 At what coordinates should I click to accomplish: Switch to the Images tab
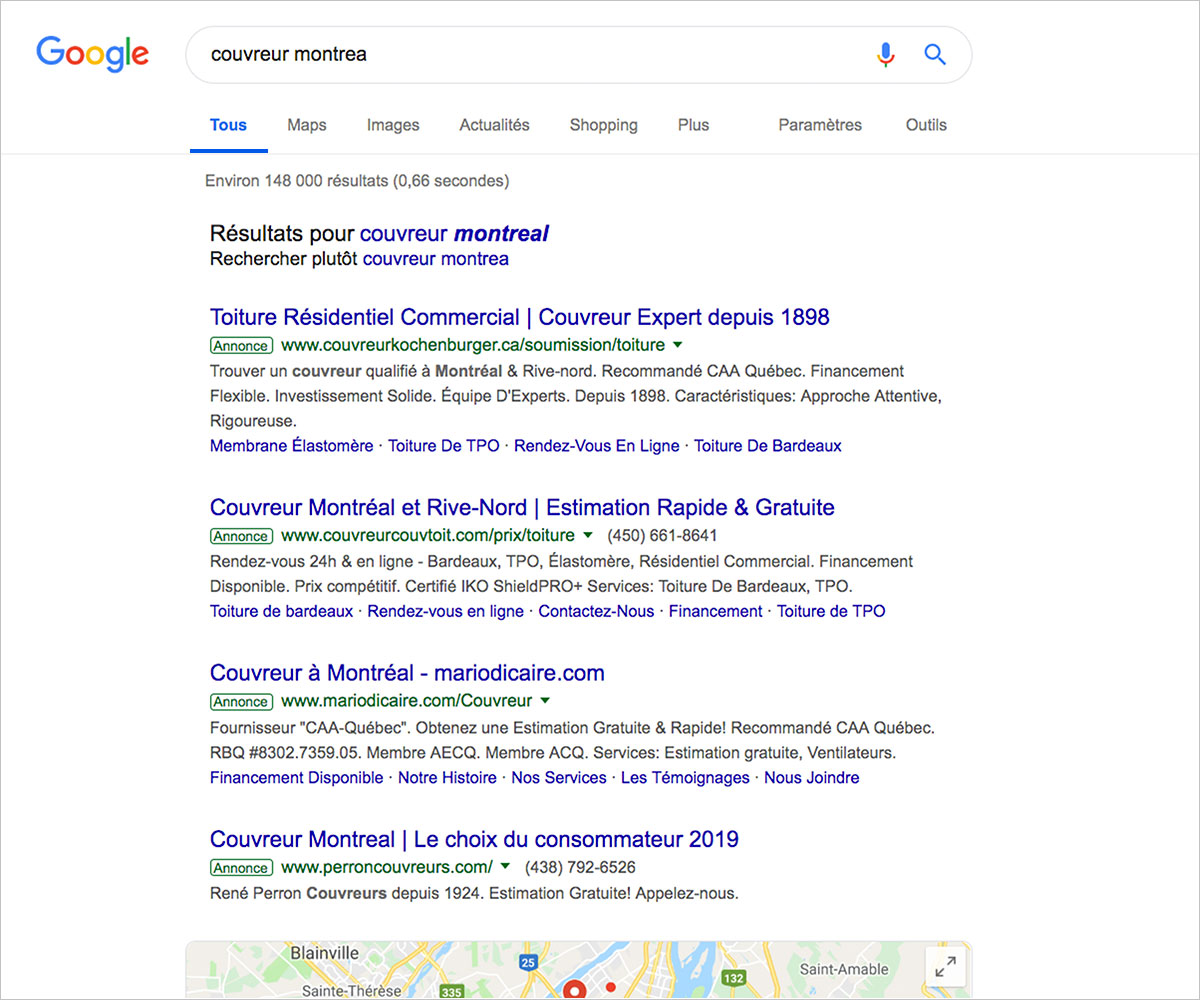click(392, 124)
